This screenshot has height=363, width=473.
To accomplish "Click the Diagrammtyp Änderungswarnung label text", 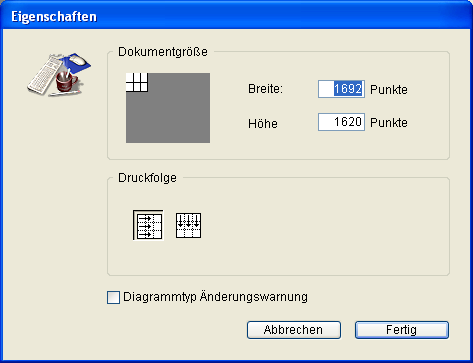I will 215,297.
